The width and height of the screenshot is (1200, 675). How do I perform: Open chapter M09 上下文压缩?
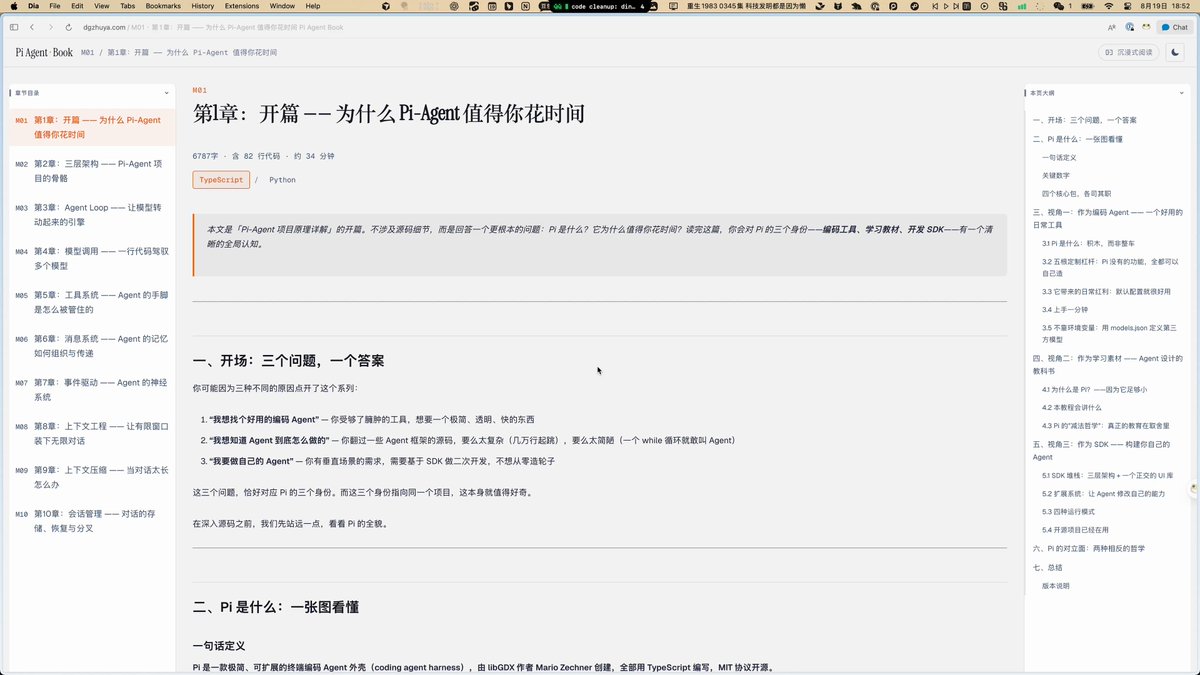point(92,477)
